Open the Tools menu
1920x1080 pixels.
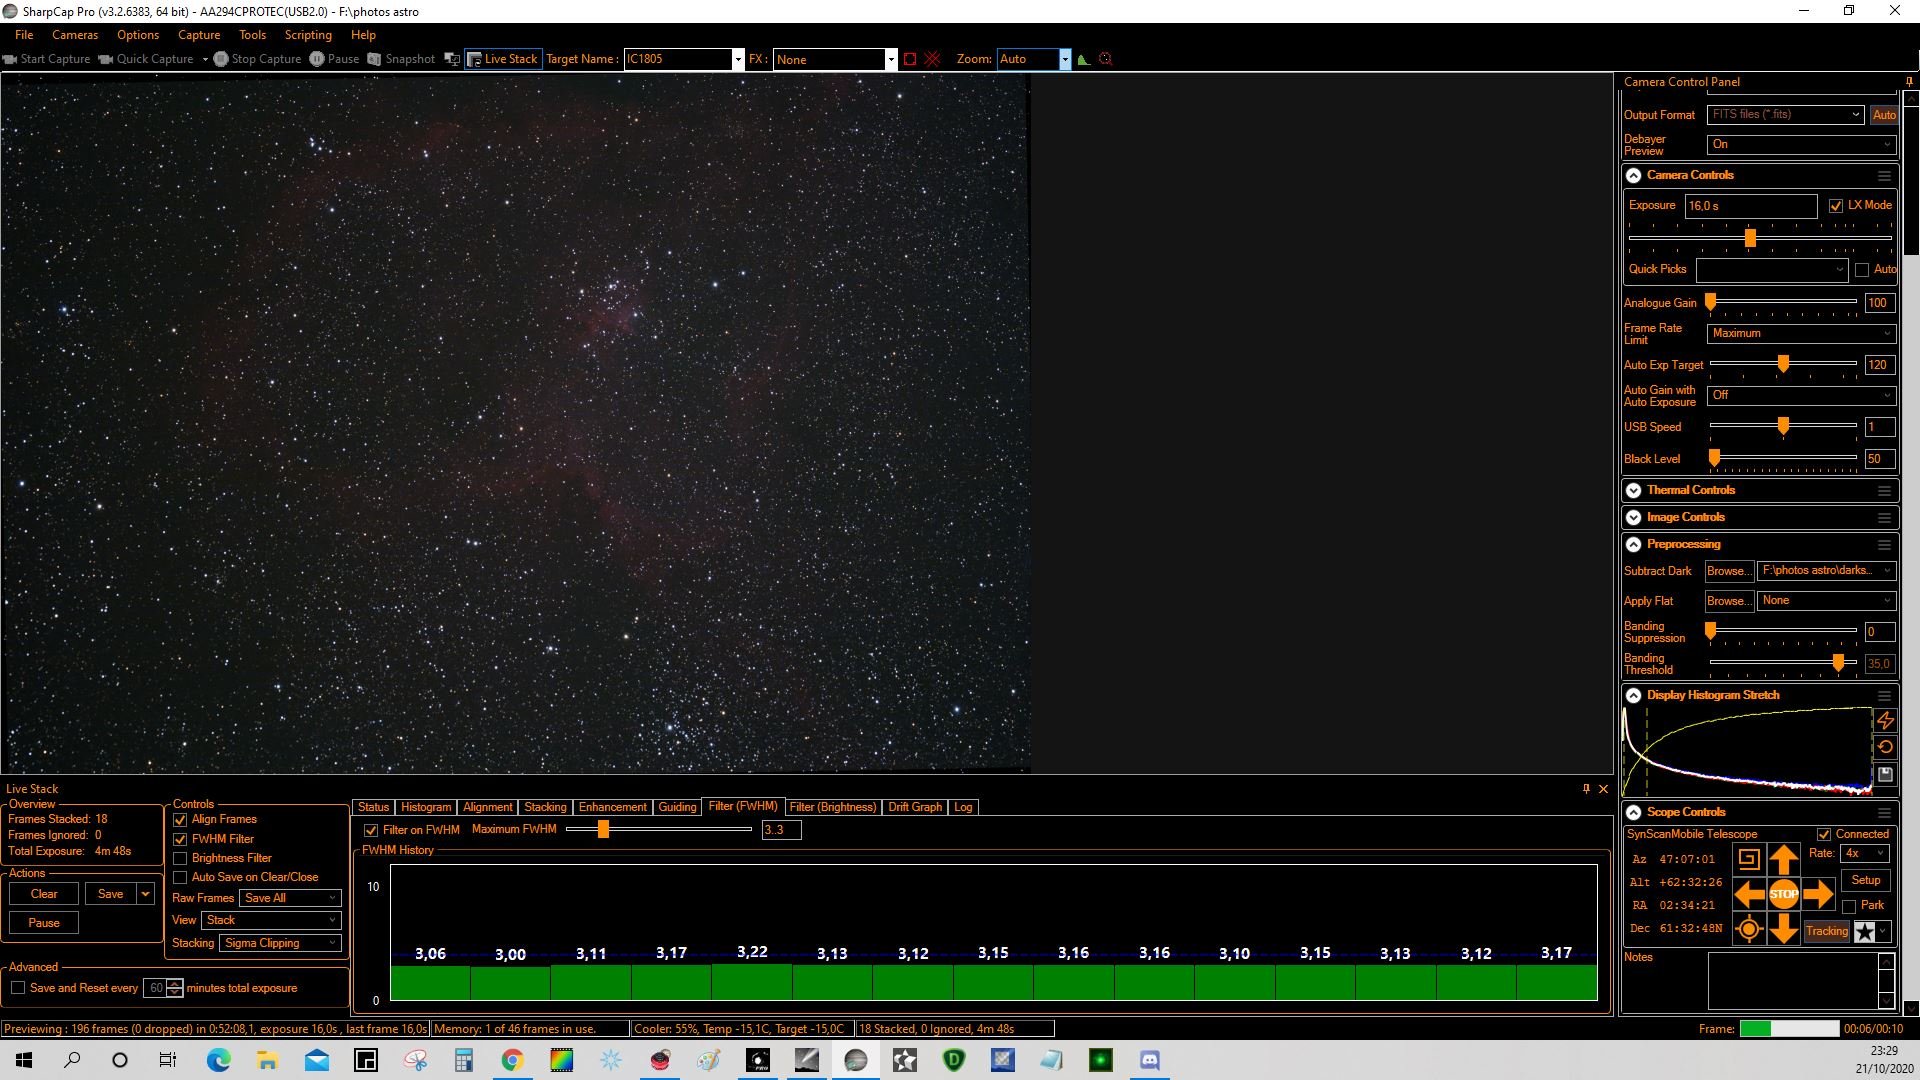[252, 35]
